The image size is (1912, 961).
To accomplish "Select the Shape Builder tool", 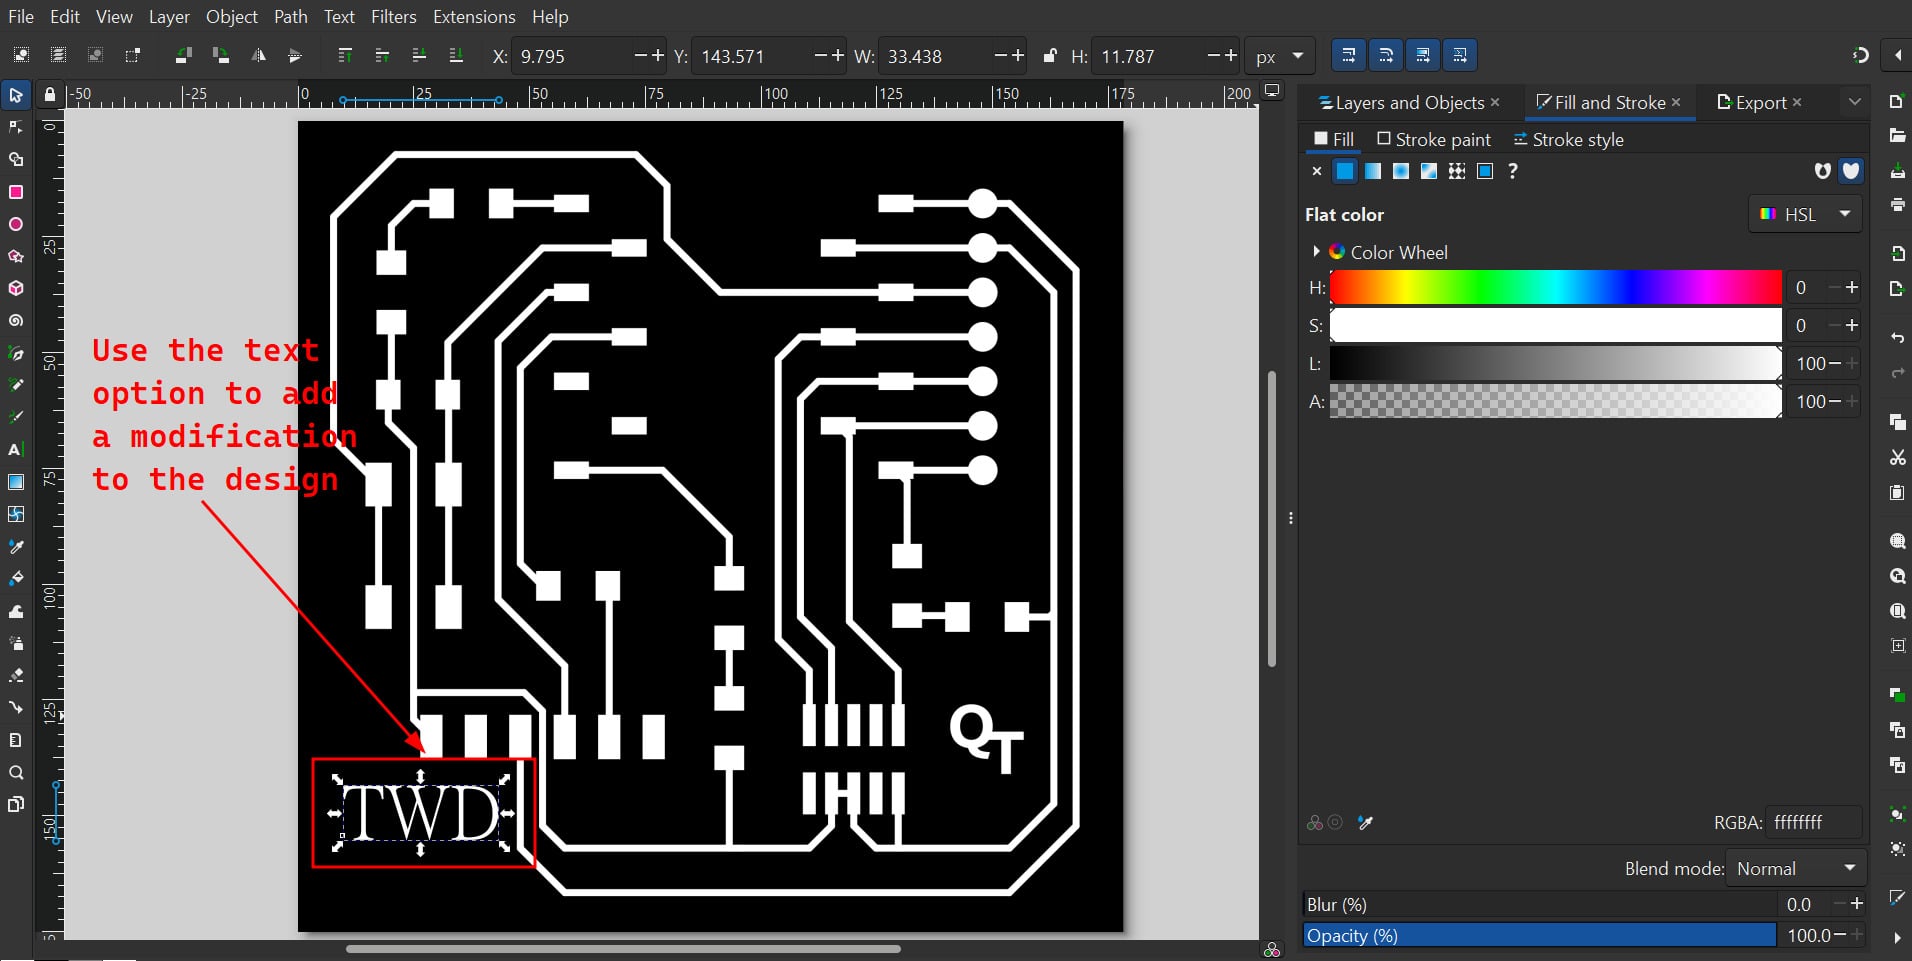I will [16, 159].
